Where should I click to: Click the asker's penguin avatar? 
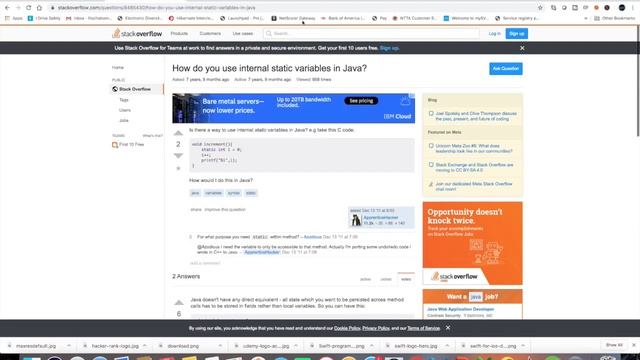356,220
